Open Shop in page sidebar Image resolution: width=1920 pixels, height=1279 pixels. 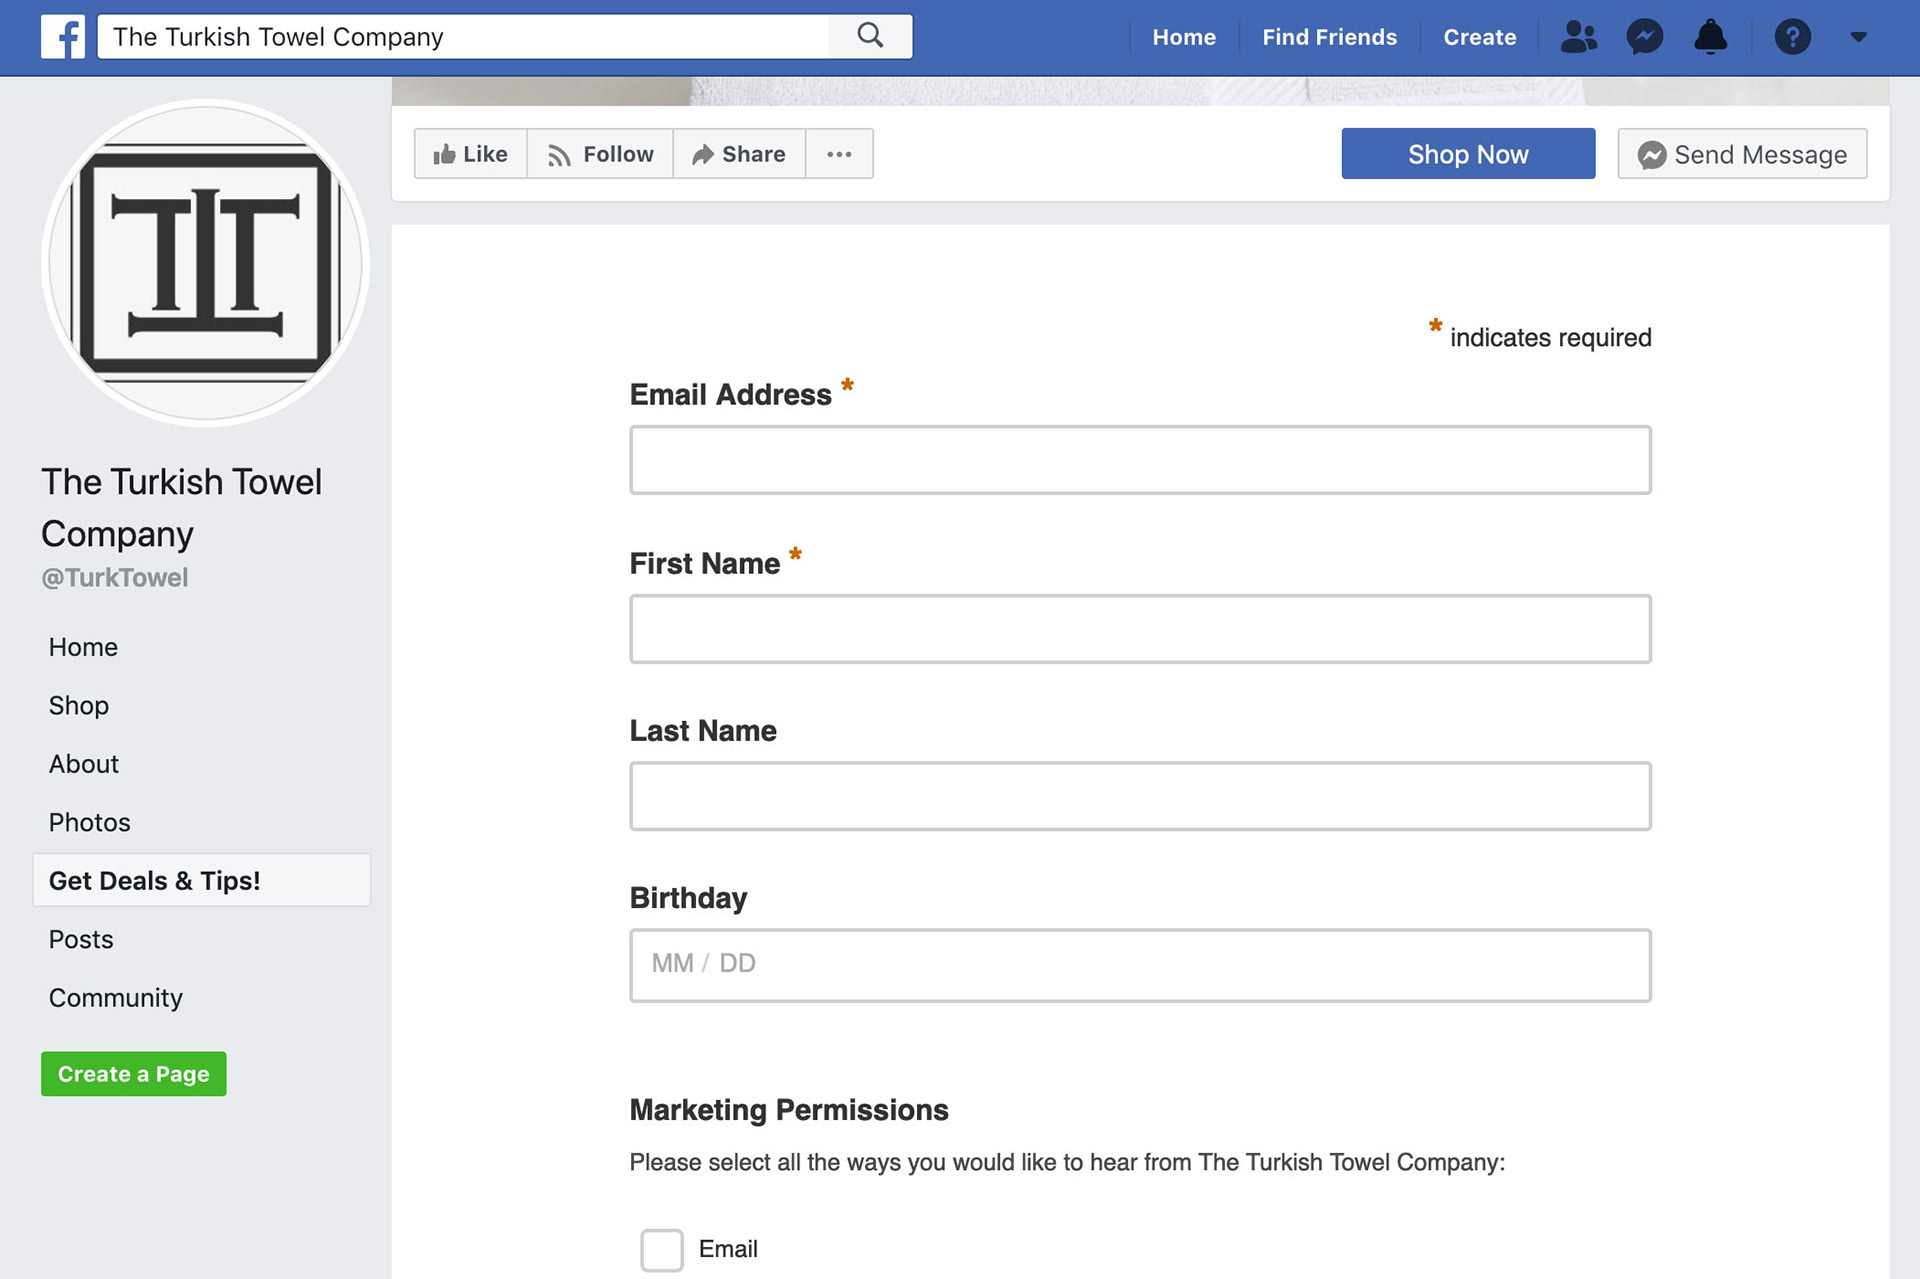[79, 706]
